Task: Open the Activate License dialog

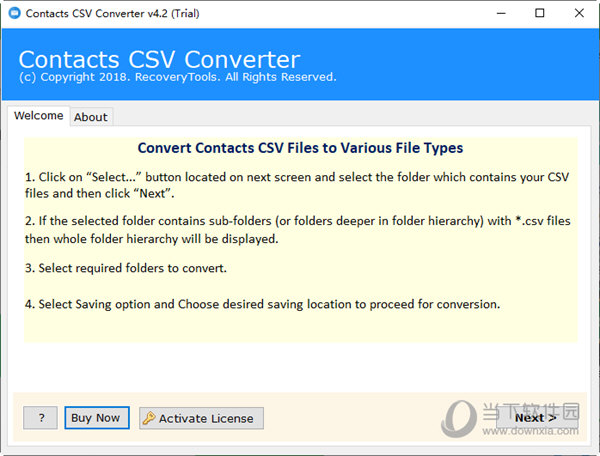Action: click(x=201, y=418)
